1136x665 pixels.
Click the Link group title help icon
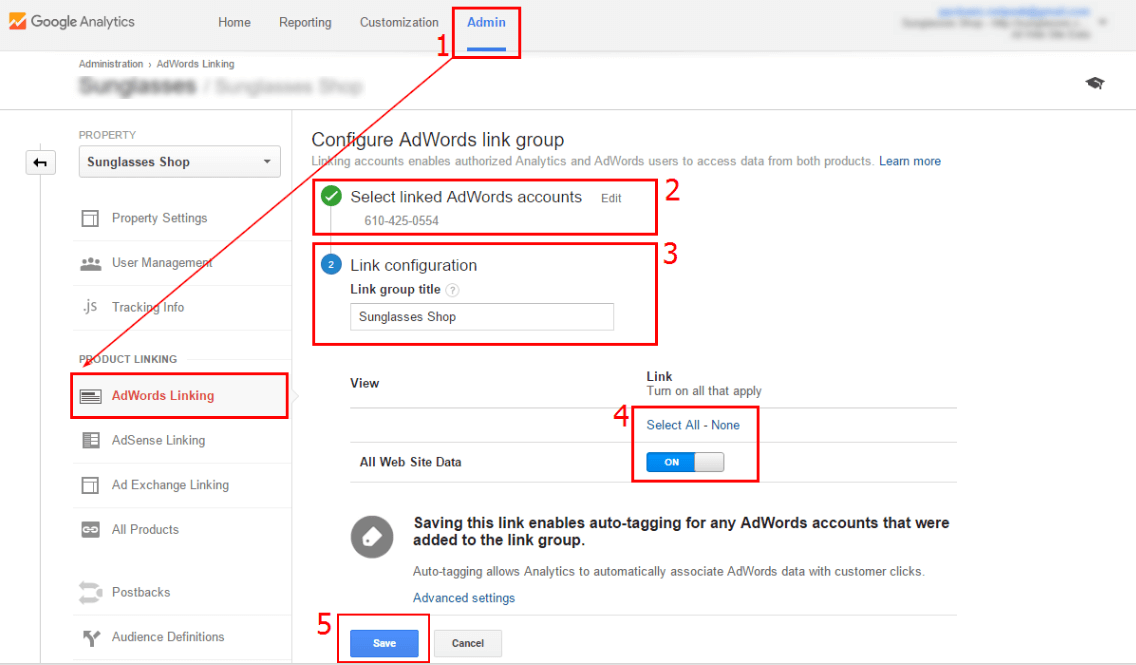[452, 290]
